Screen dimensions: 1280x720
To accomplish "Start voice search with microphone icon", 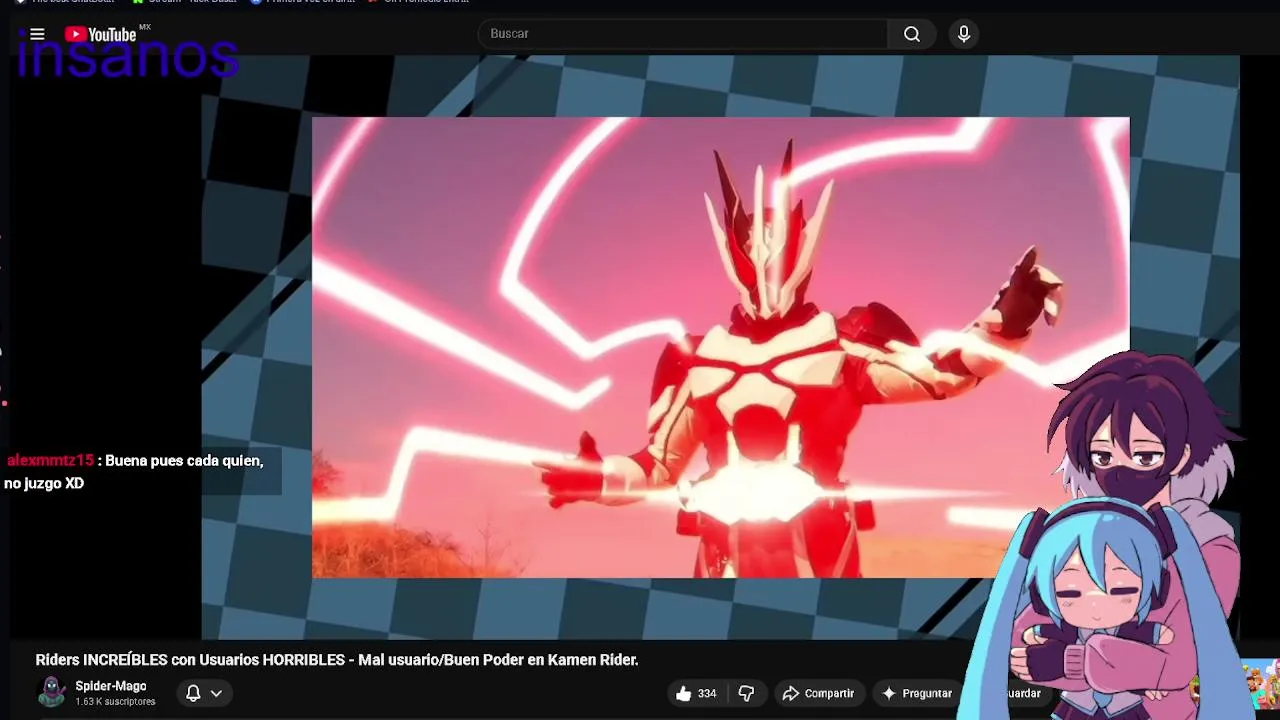I will [x=964, y=34].
